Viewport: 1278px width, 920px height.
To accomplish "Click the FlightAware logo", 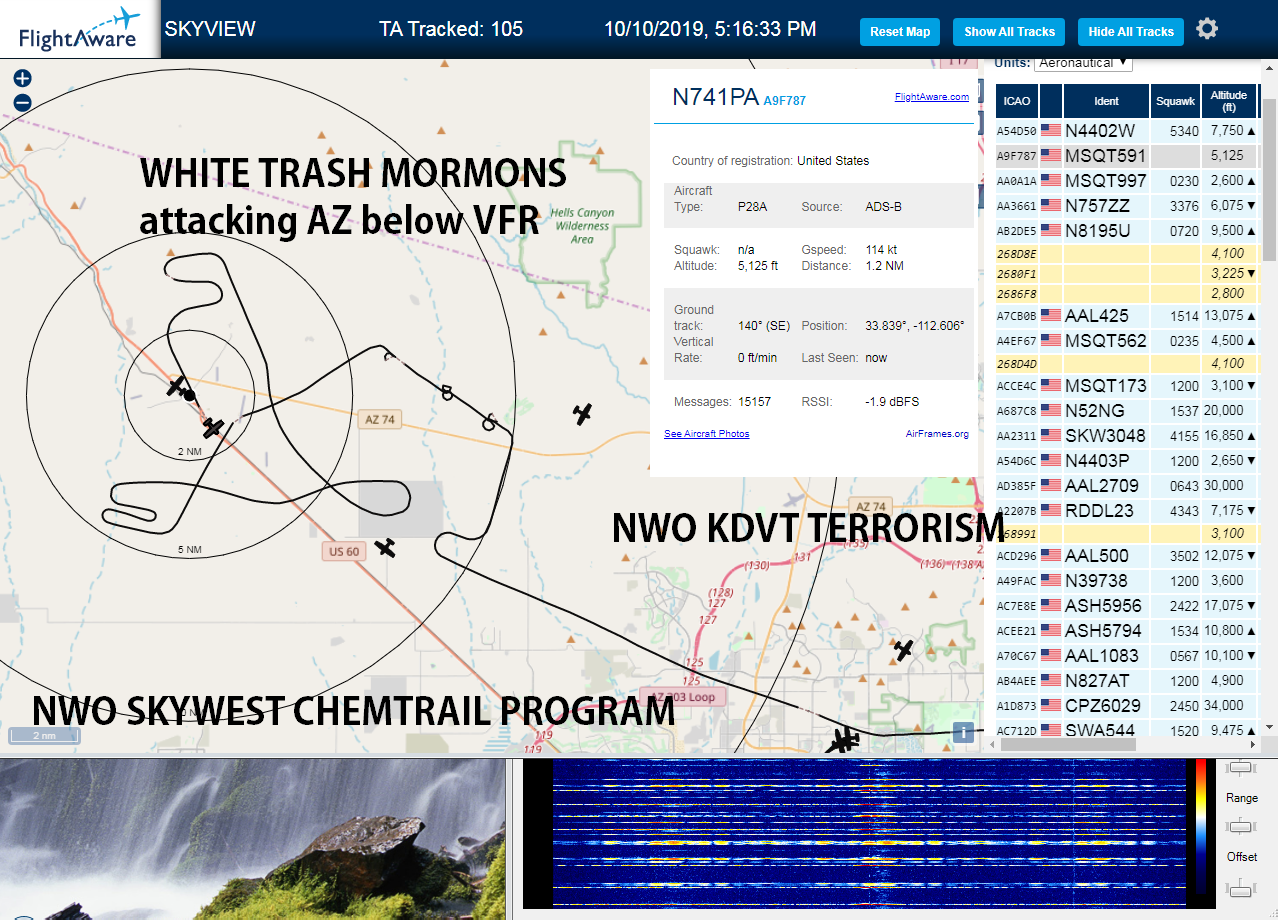I will (x=80, y=29).
